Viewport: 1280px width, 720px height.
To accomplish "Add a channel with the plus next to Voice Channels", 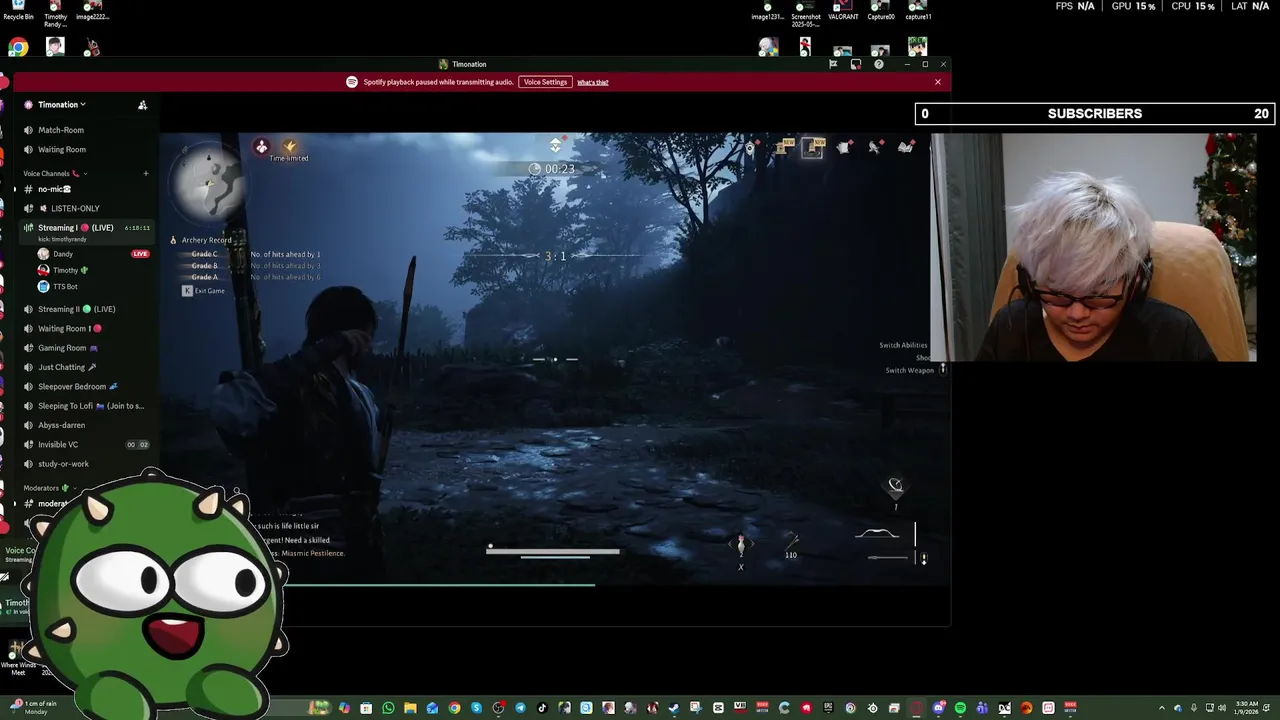I will [145, 174].
